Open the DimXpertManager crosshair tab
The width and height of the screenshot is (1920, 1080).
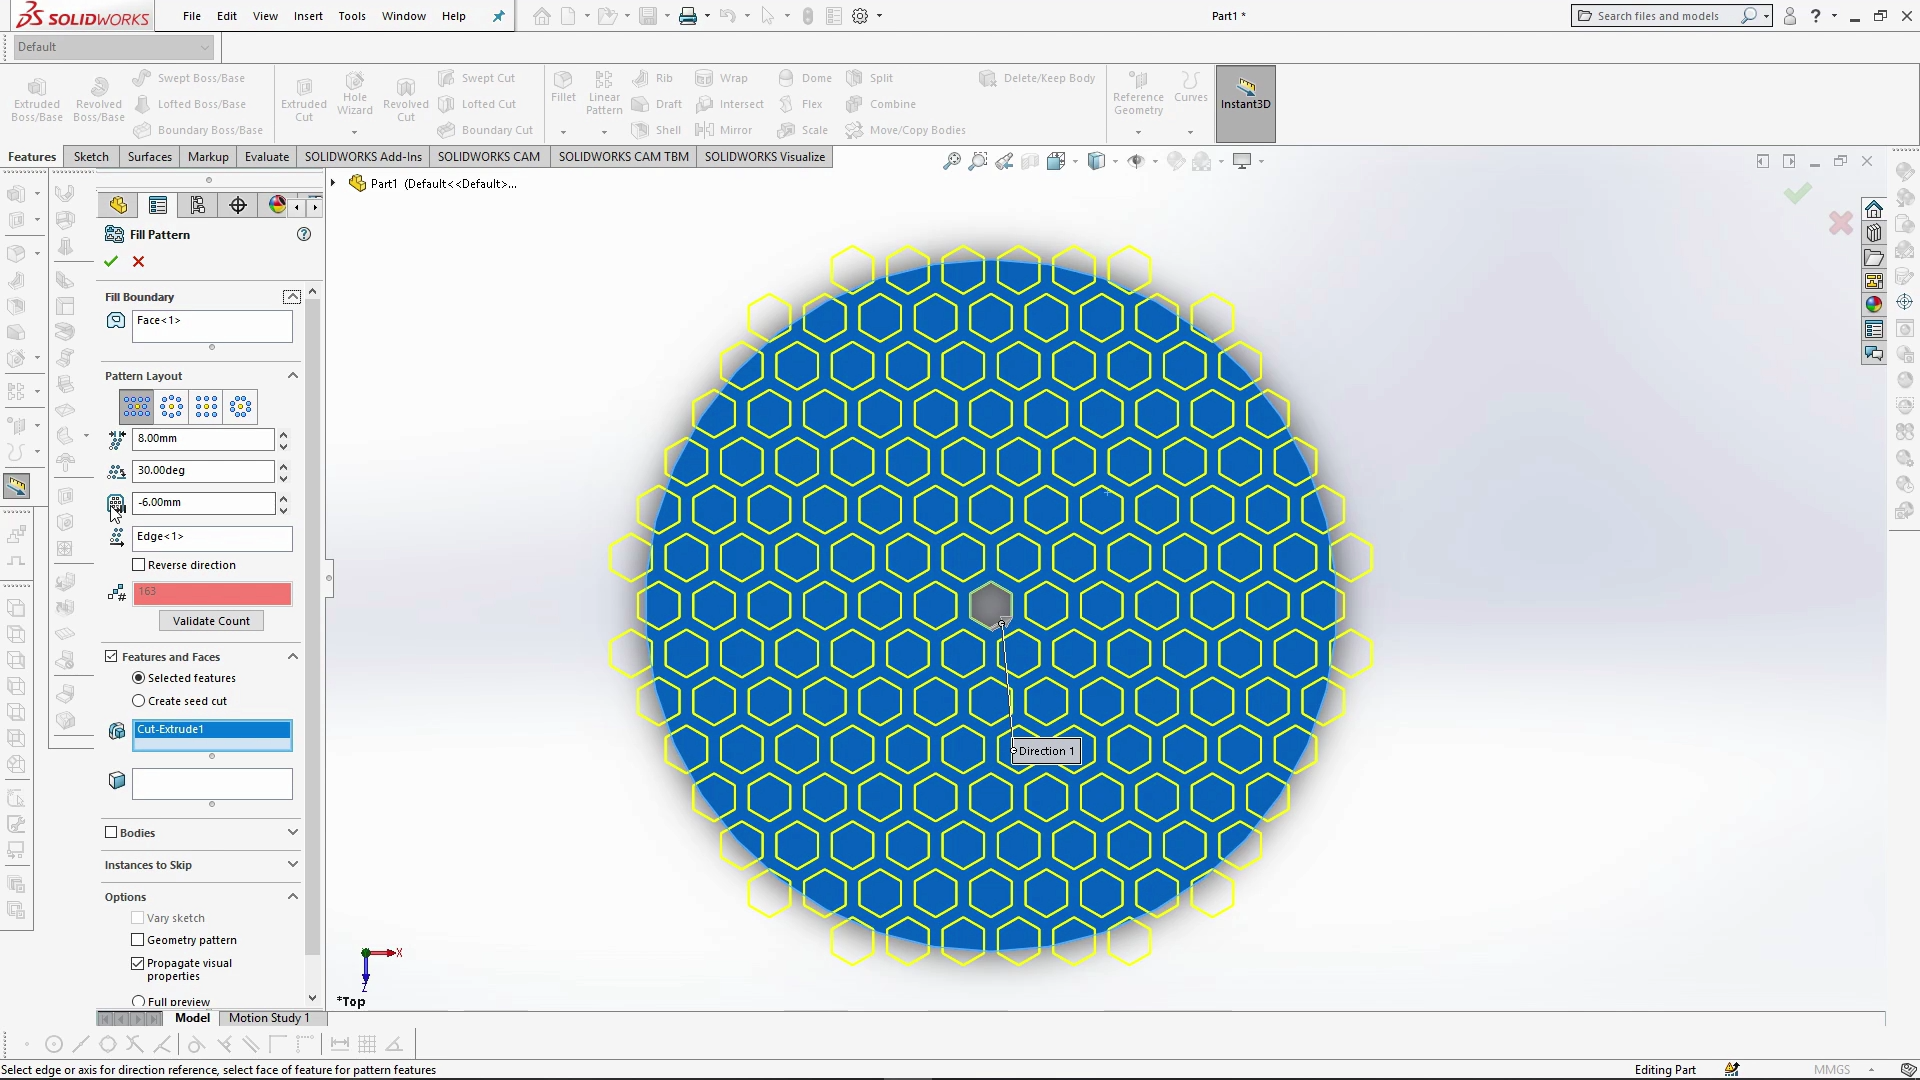click(238, 205)
